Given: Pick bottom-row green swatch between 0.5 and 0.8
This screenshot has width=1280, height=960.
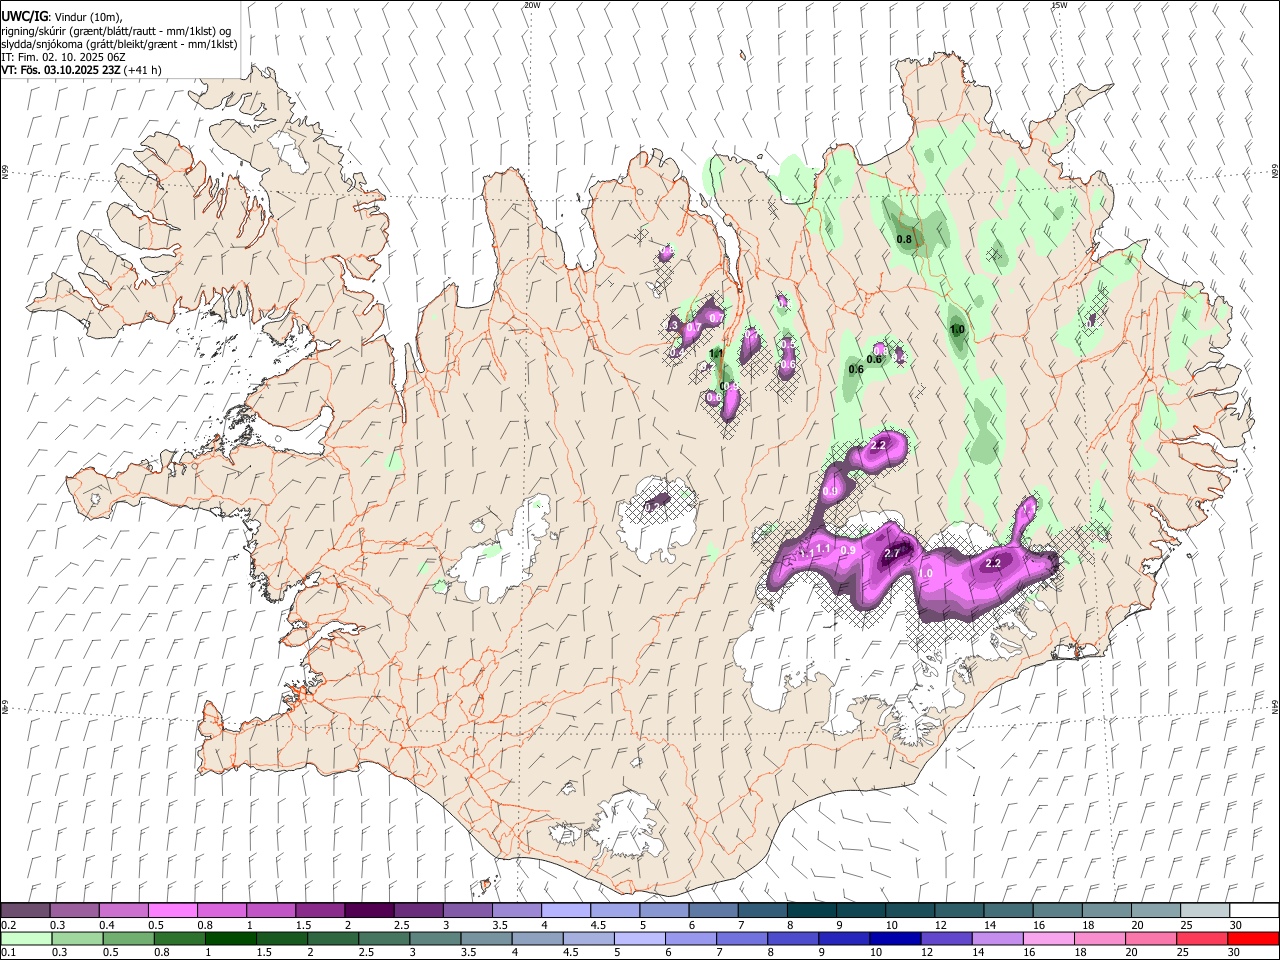Looking at the screenshot, I should (128, 939).
